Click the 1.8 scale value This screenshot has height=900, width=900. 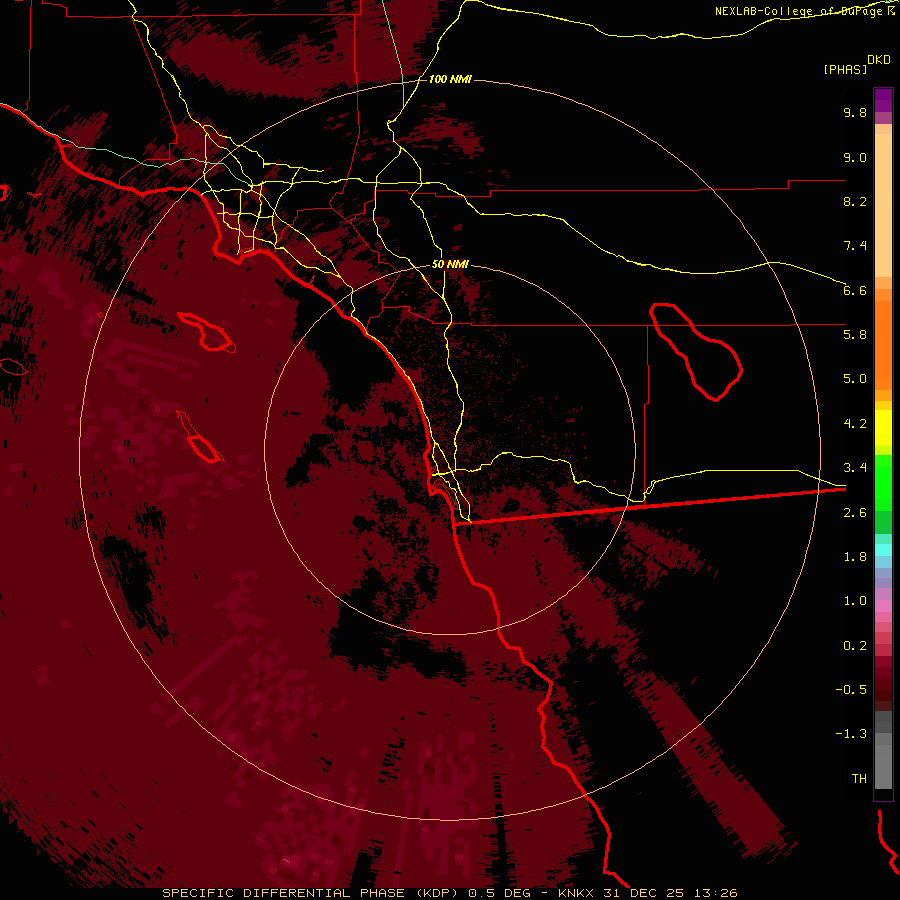(x=855, y=557)
